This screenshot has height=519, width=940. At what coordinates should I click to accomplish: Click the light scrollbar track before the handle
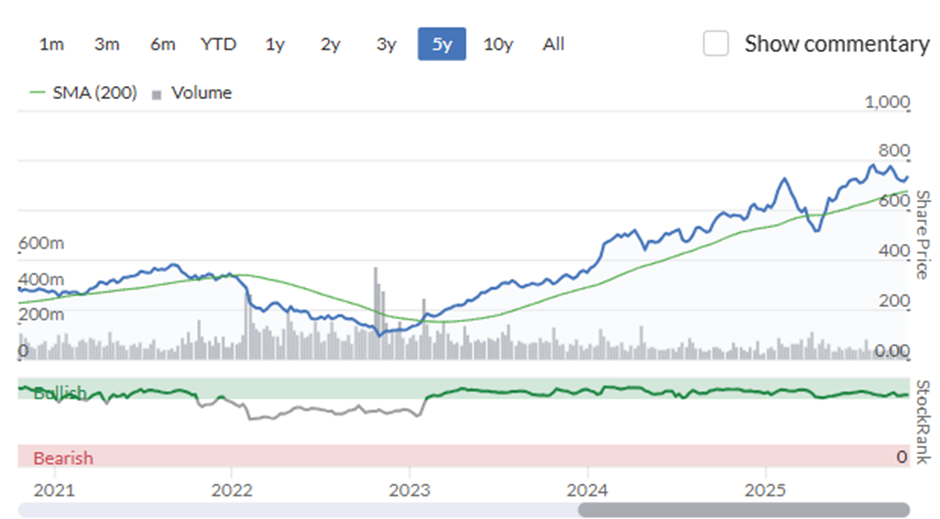pos(298,510)
